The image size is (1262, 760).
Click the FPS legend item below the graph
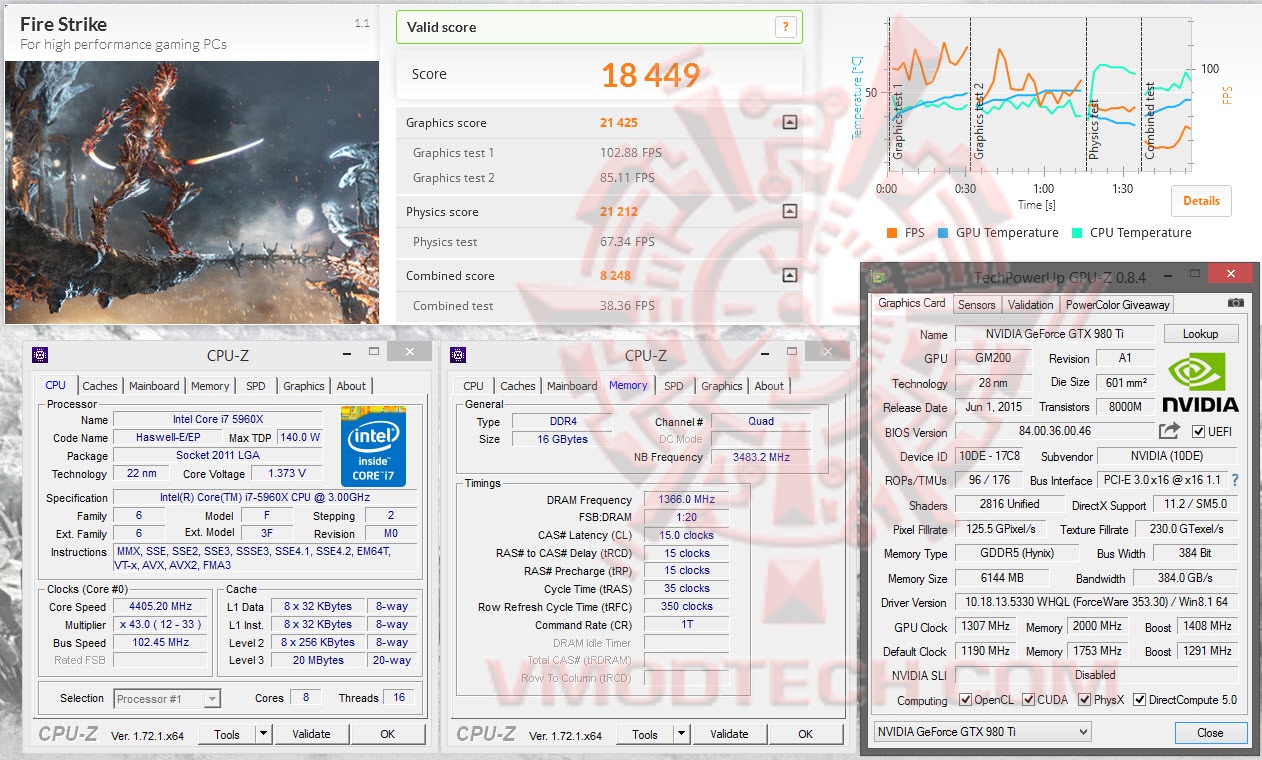click(906, 232)
